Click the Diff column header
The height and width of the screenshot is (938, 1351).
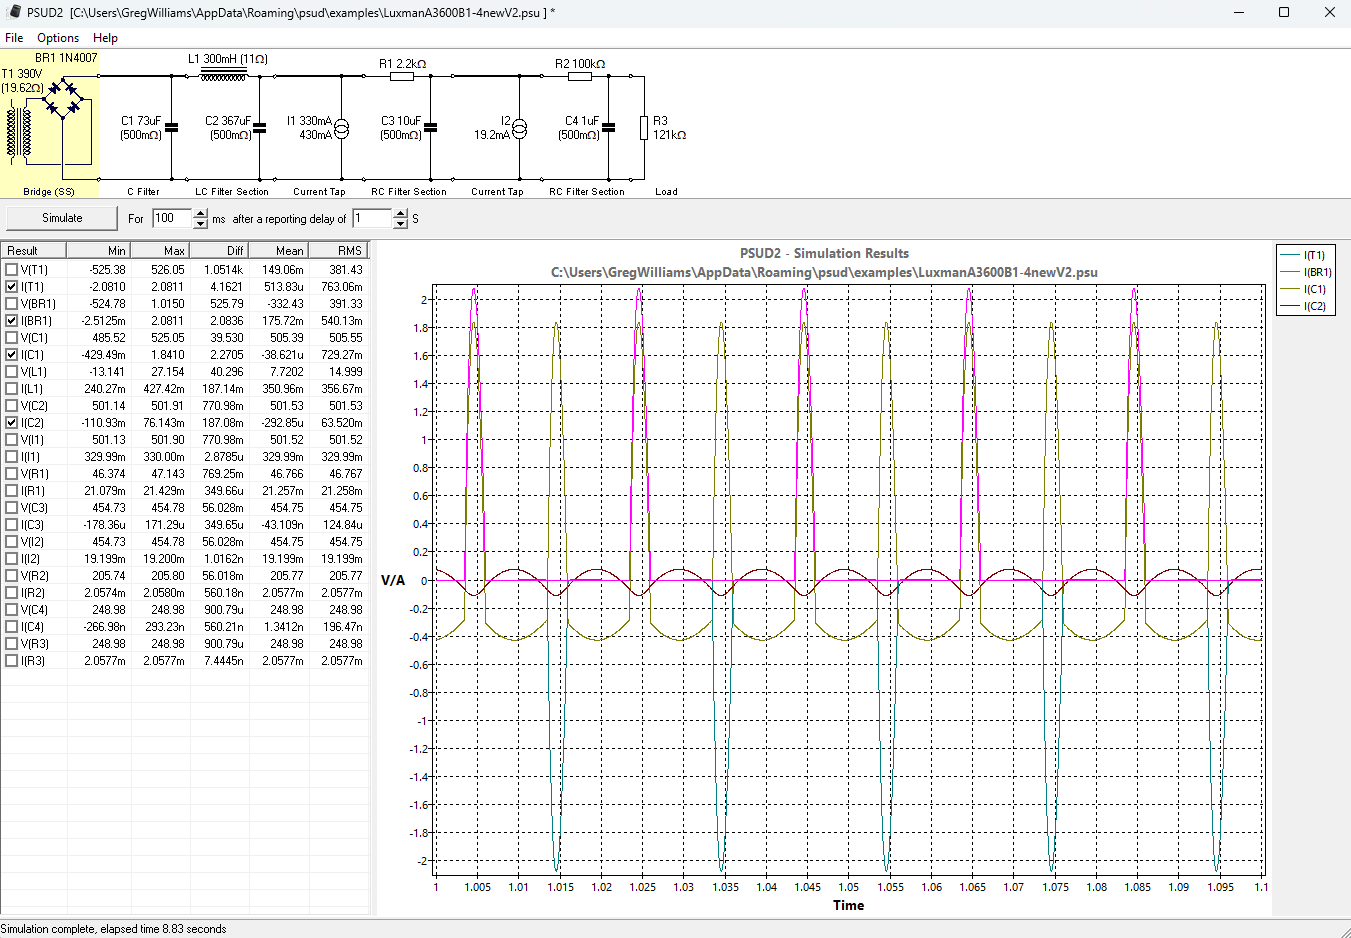coord(219,251)
